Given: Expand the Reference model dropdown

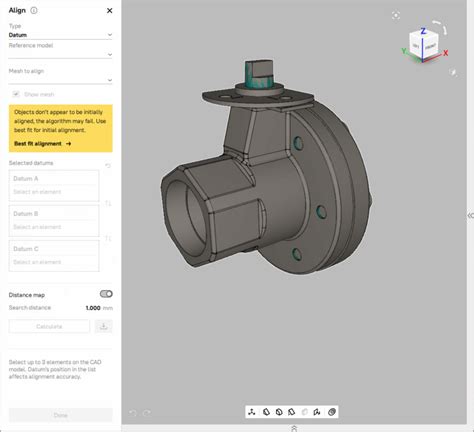Looking at the screenshot, I should click(x=60, y=54).
